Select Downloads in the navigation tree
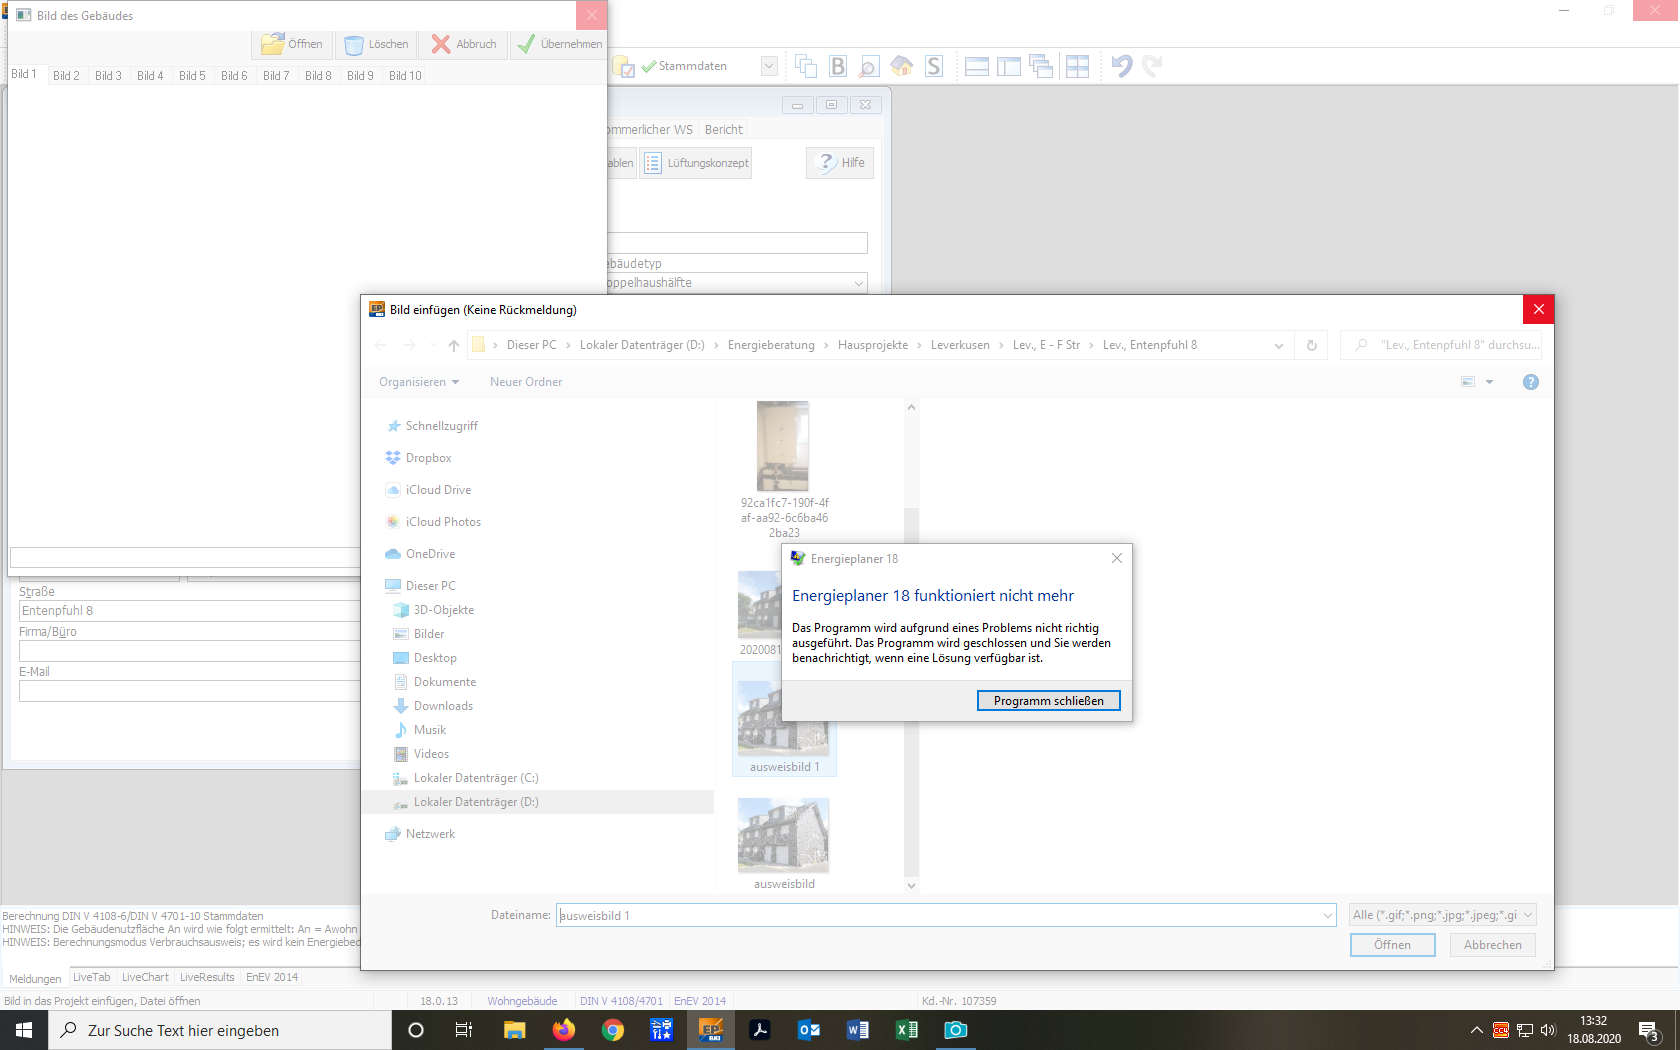1680x1050 pixels. pyautogui.click(x=443, y=706)
